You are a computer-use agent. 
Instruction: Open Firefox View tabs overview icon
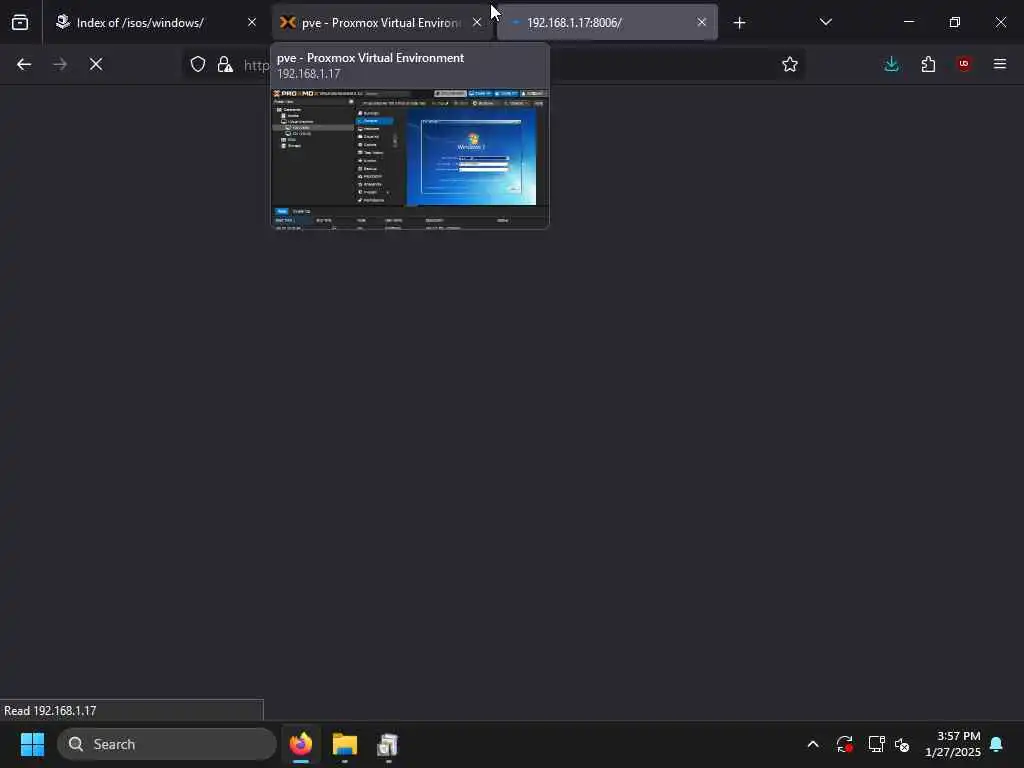20,22
